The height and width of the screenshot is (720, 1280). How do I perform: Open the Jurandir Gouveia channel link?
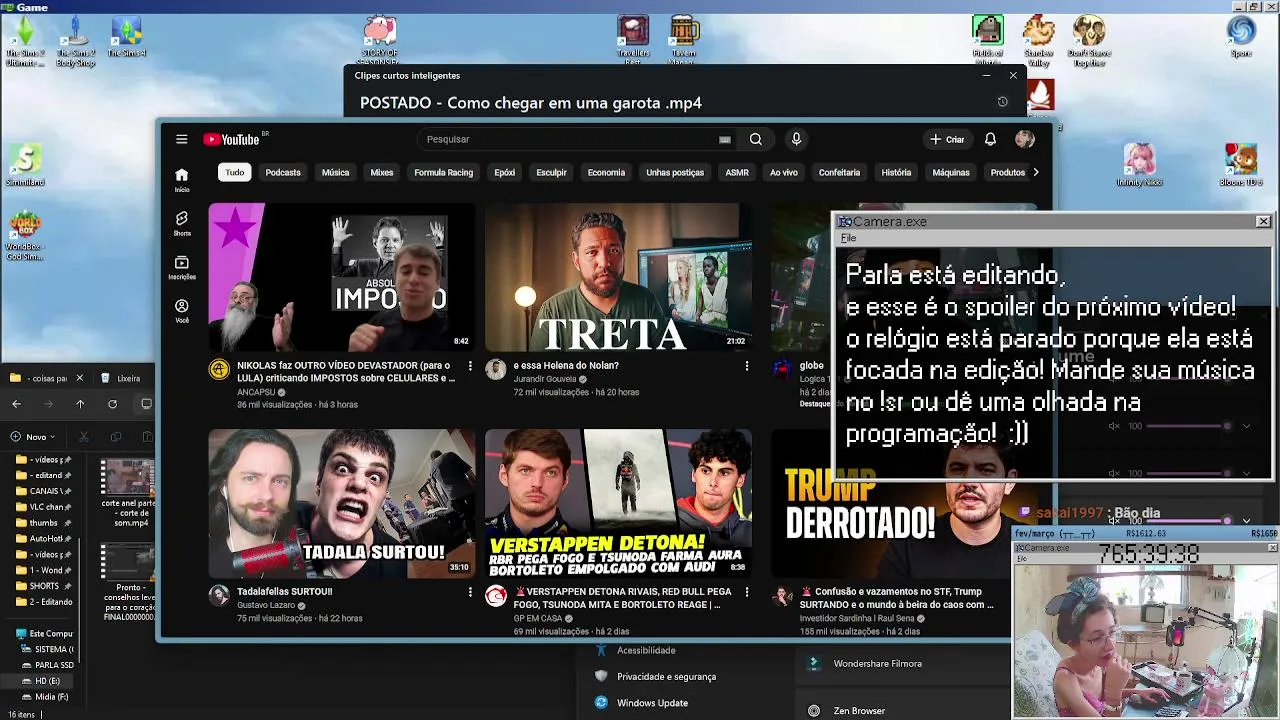545,379
